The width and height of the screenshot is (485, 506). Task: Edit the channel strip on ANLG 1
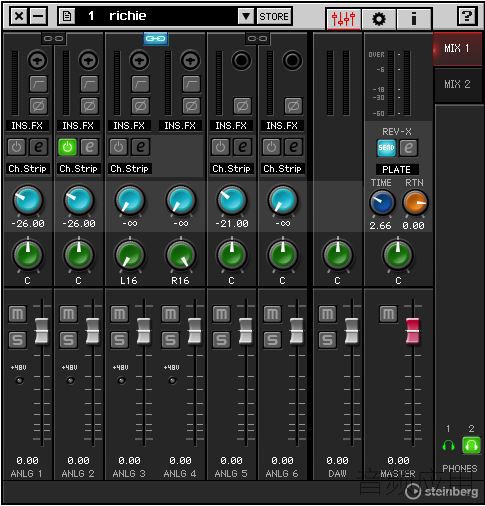(x=39, y=147)
